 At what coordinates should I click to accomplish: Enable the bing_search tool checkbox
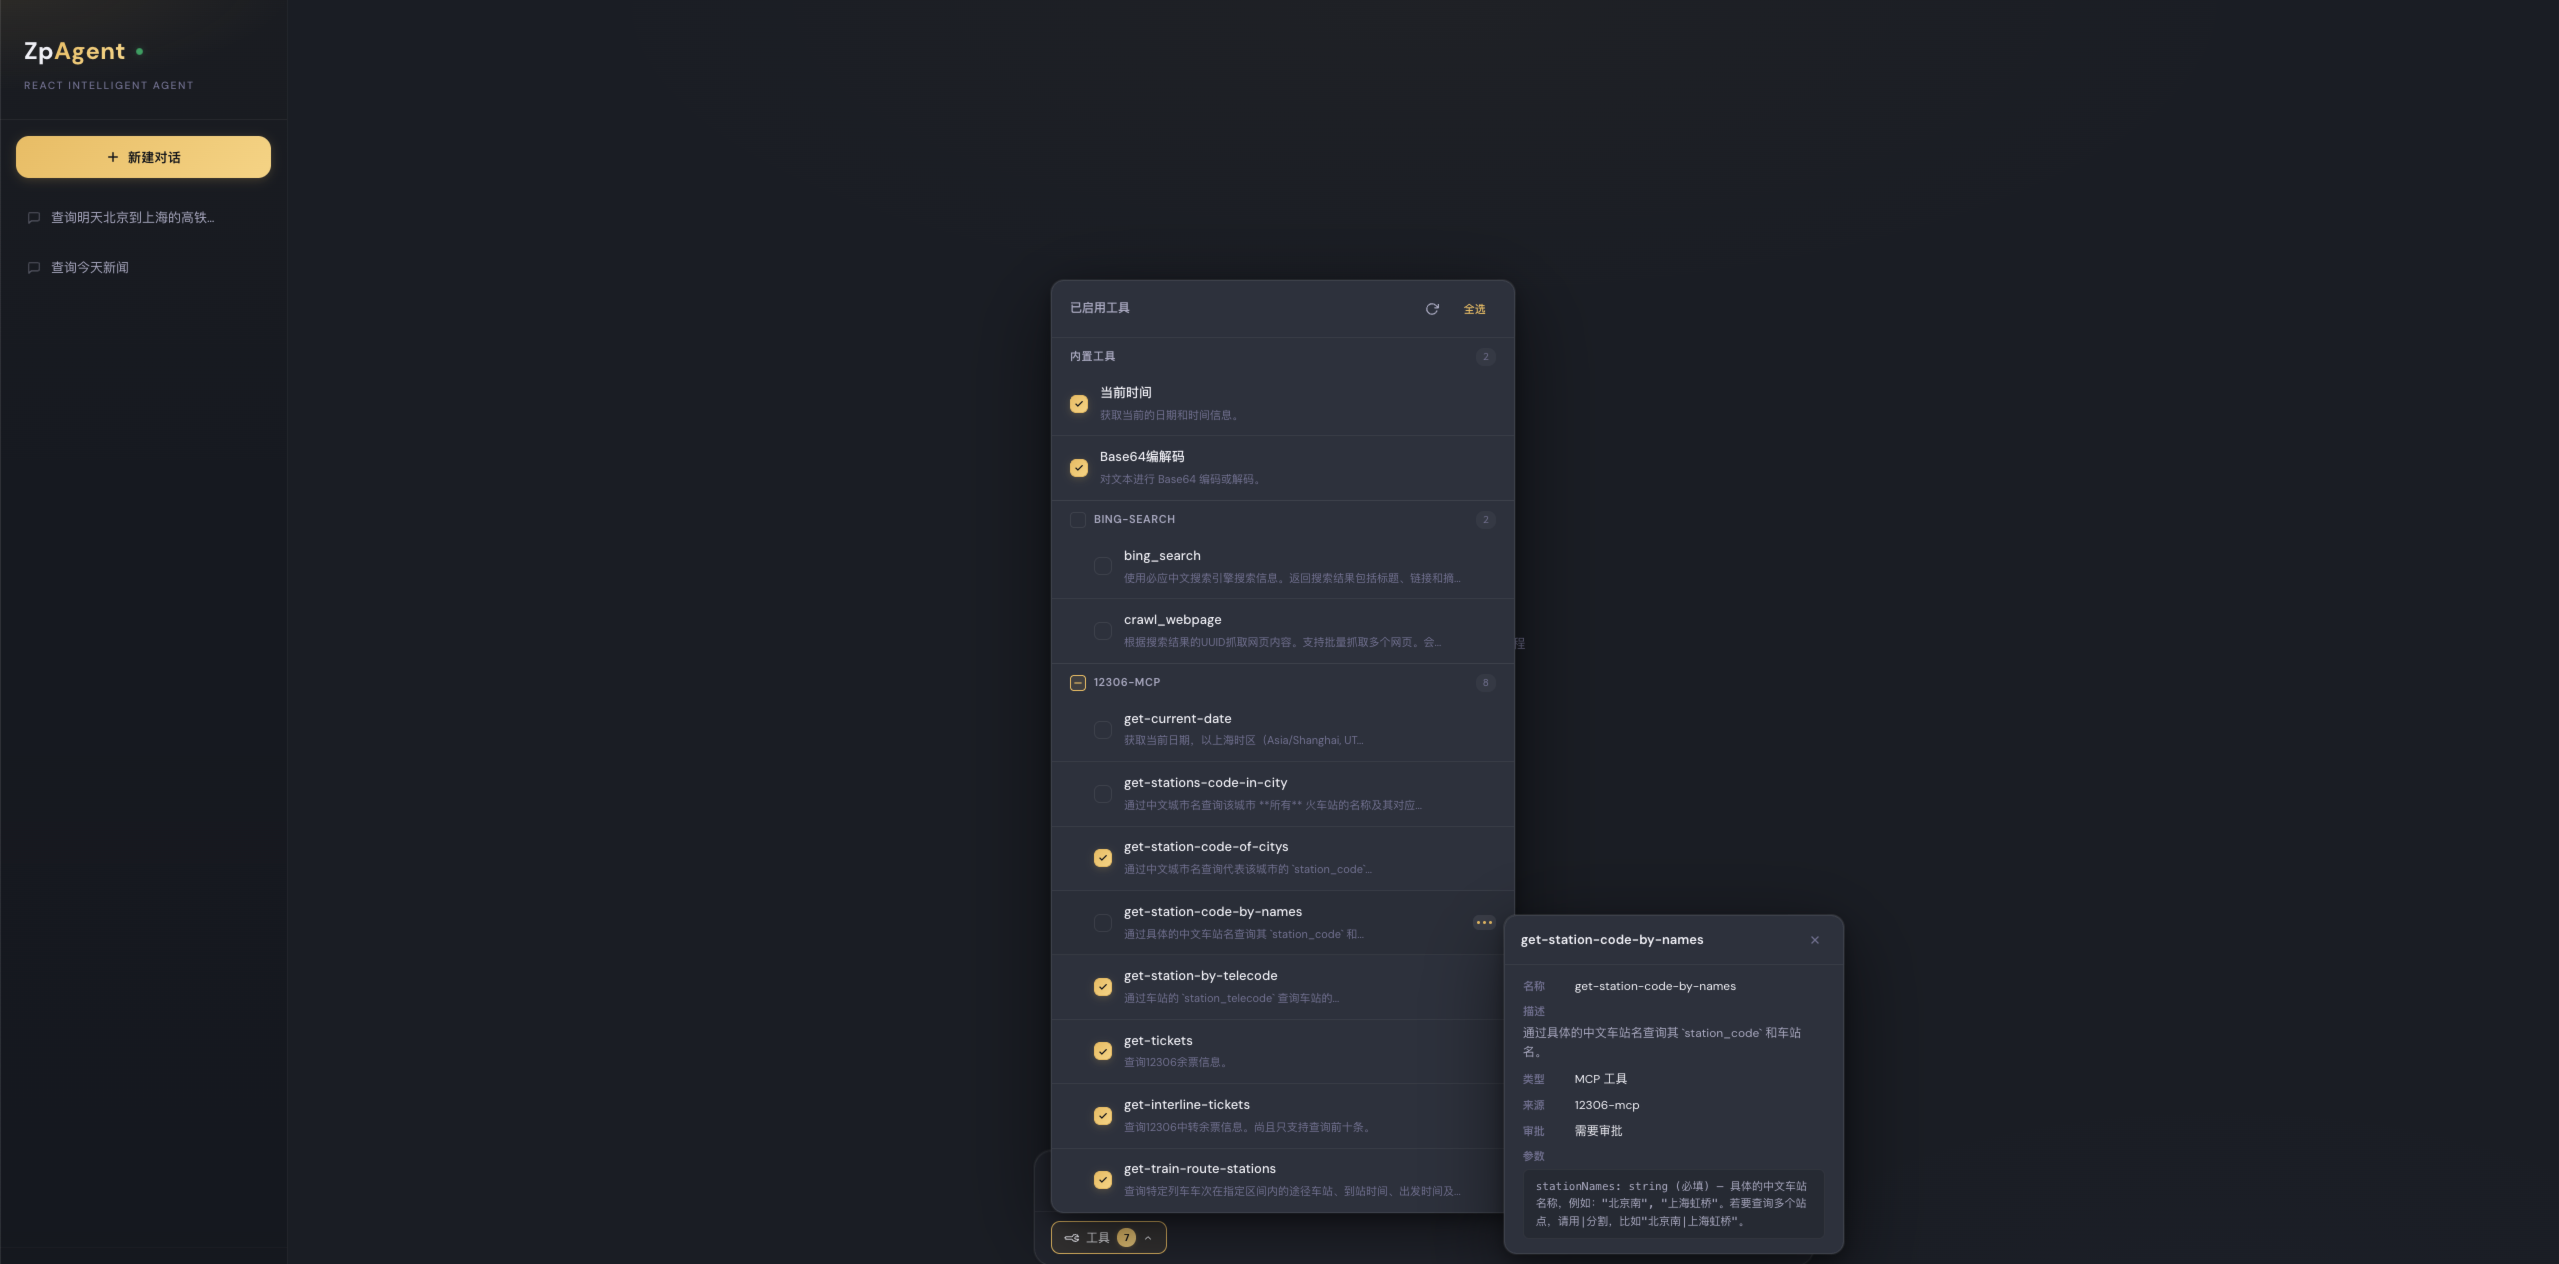pyautogui.click(x=1102, y=566)
